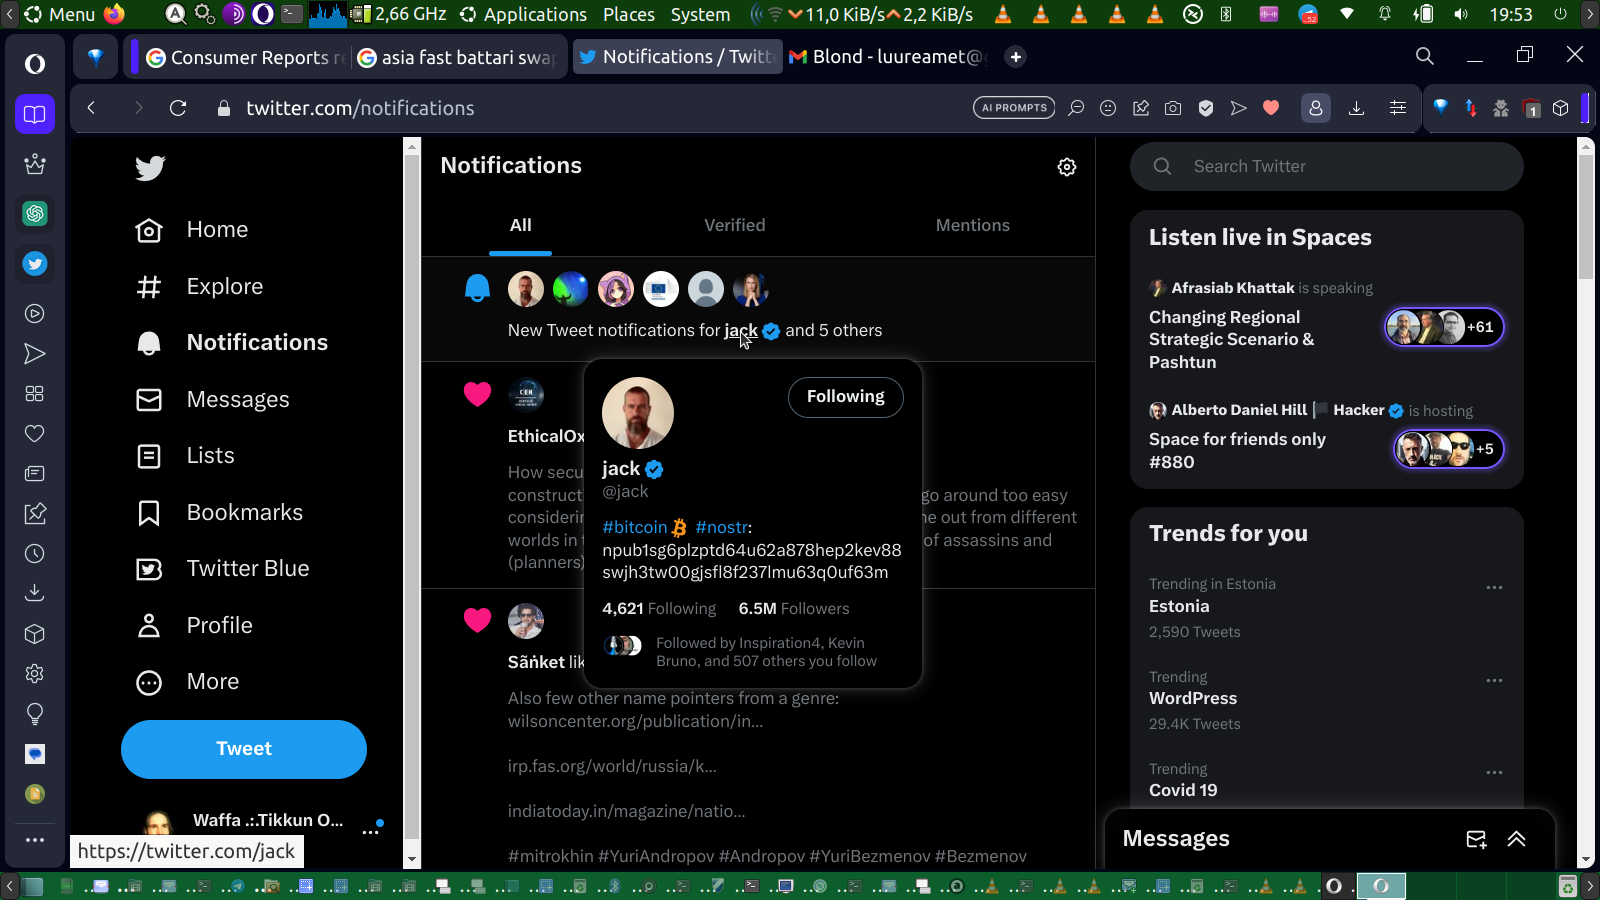The image size is (1600, 900).
Task: Expand the Messages drawer
Action: coord(1517,839)
